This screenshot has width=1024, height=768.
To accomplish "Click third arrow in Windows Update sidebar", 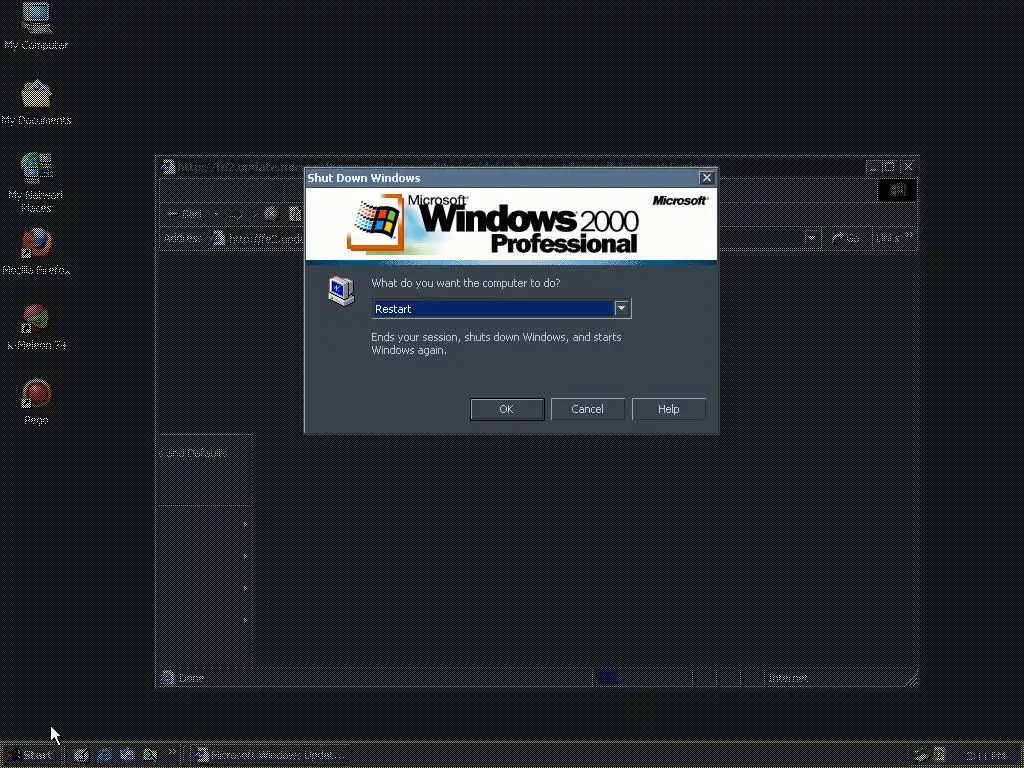I will [246, 588].
